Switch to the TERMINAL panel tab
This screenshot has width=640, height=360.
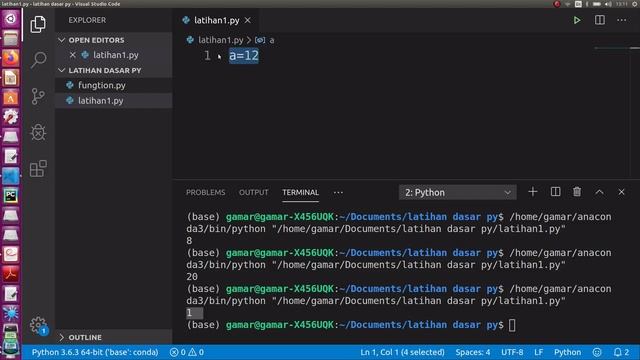(300, 192)
